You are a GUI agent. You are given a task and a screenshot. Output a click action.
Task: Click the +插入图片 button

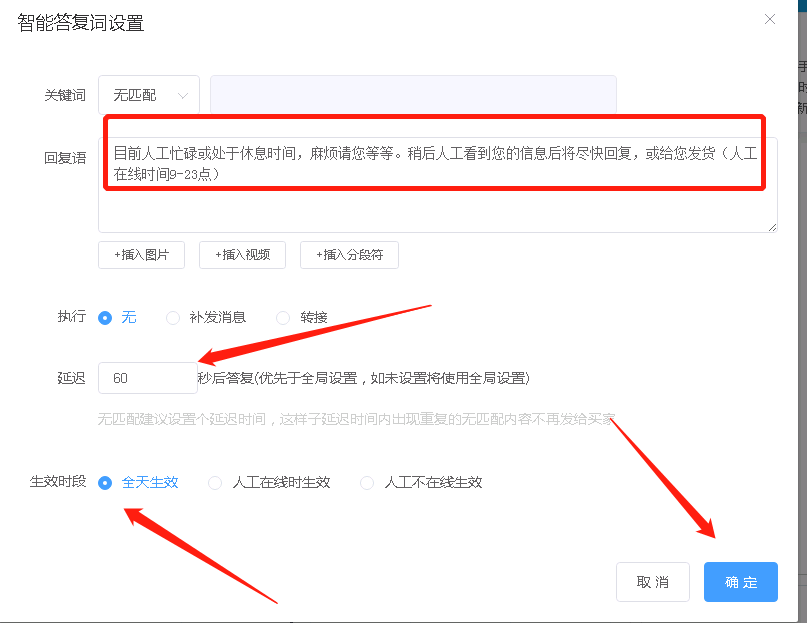pyautogui.click(x=142, y=255)
